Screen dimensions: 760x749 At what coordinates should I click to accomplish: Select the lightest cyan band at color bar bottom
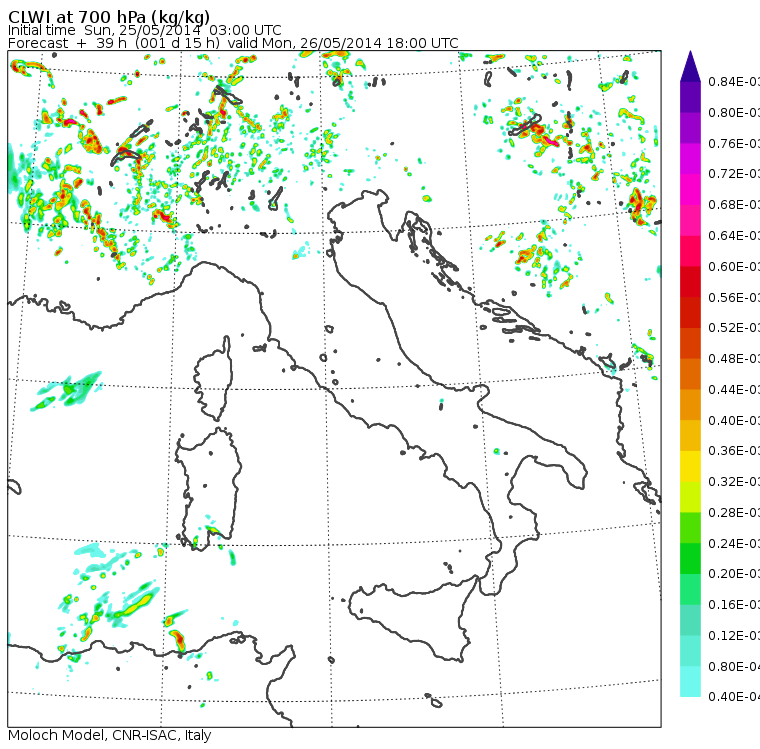coord(690,682)
